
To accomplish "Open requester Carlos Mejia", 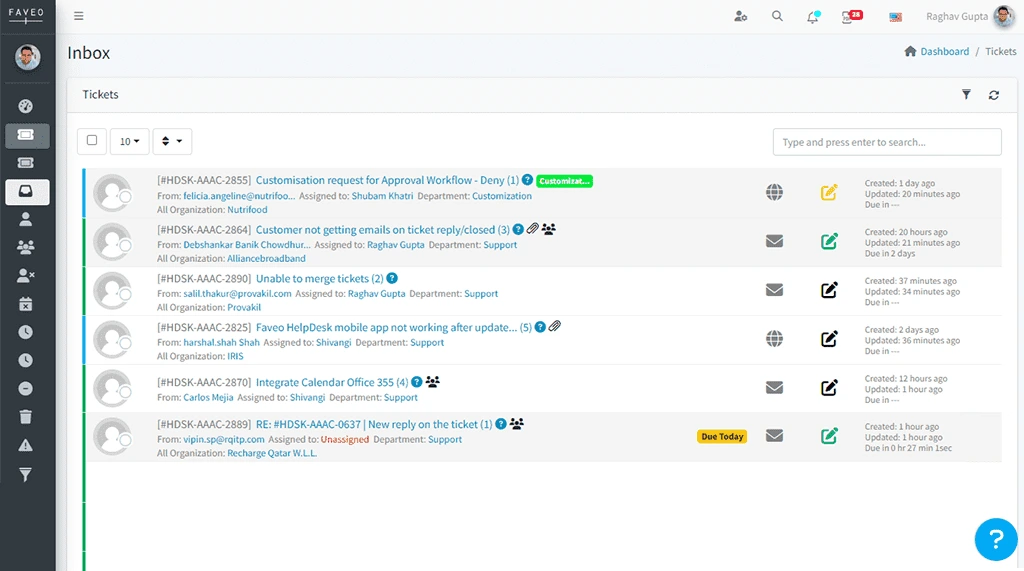I will [208, 398].
